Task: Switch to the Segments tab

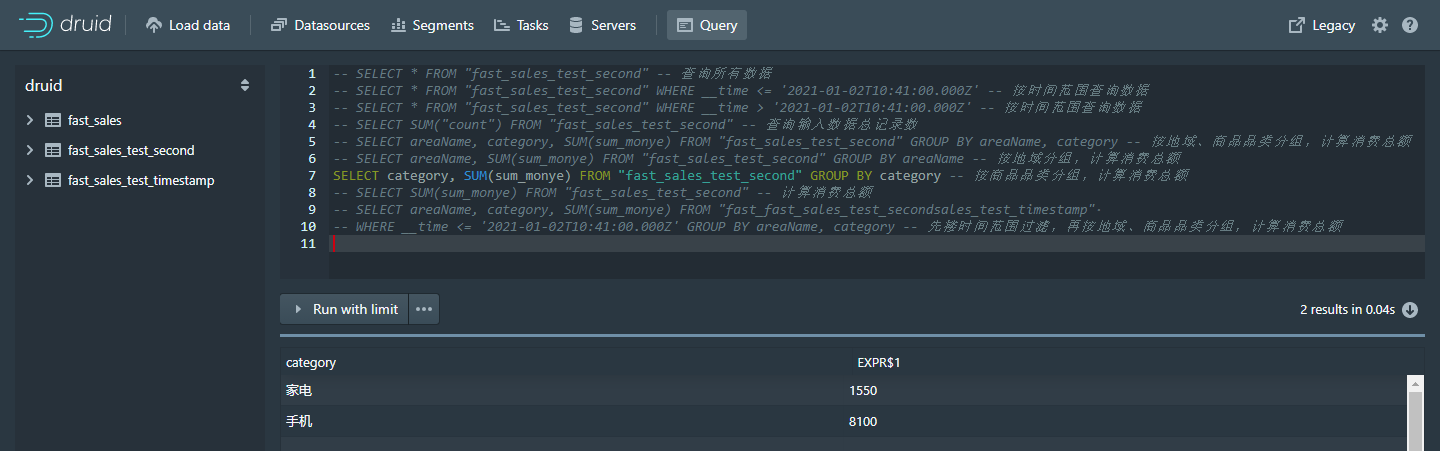Action: [432, 25]
